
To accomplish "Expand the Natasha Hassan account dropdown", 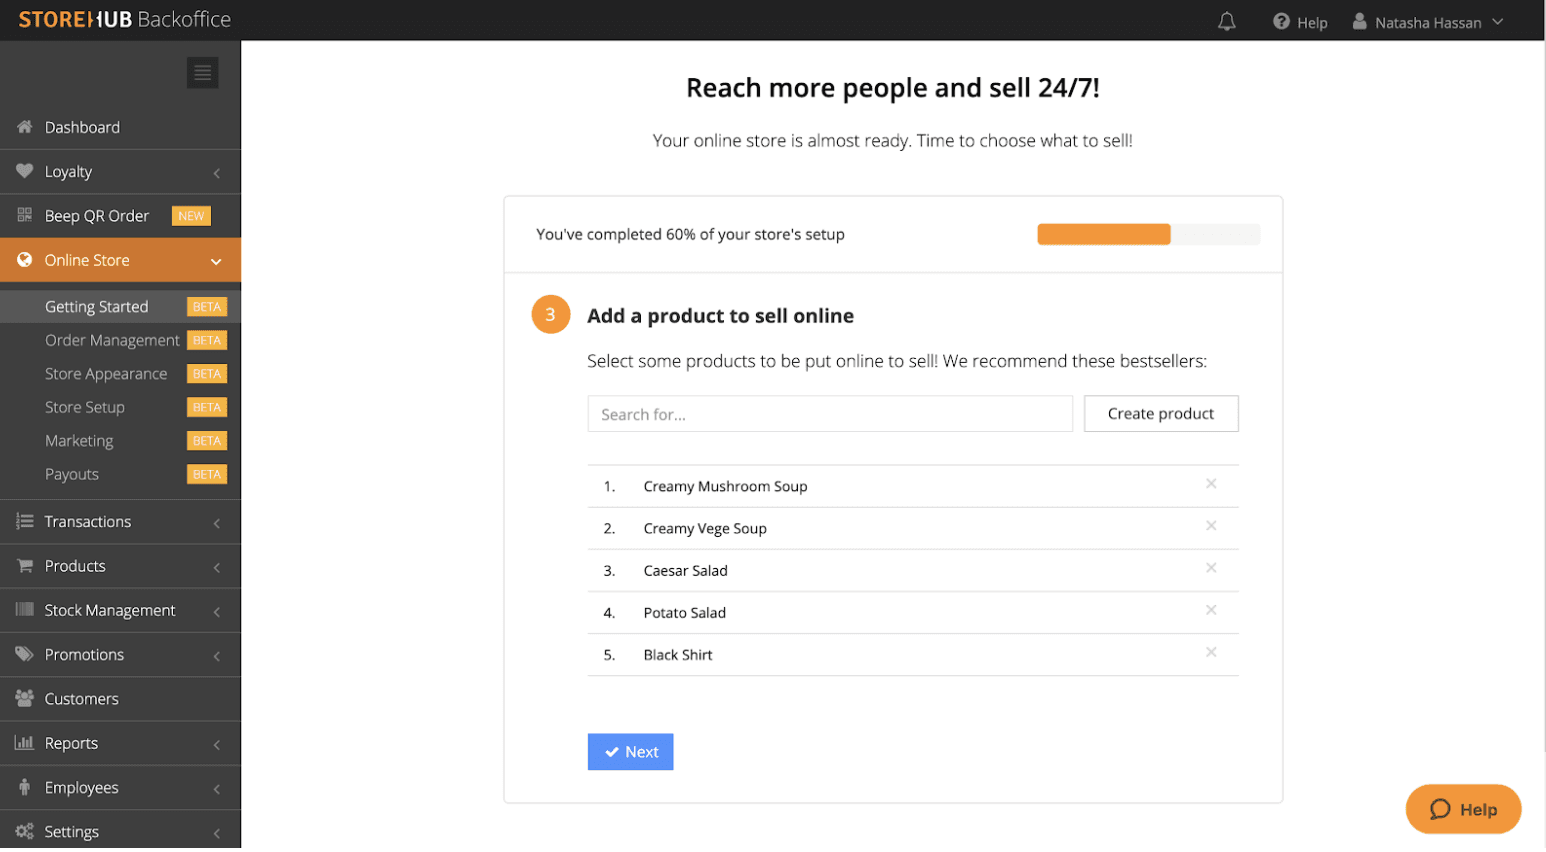I will 1428,21.
